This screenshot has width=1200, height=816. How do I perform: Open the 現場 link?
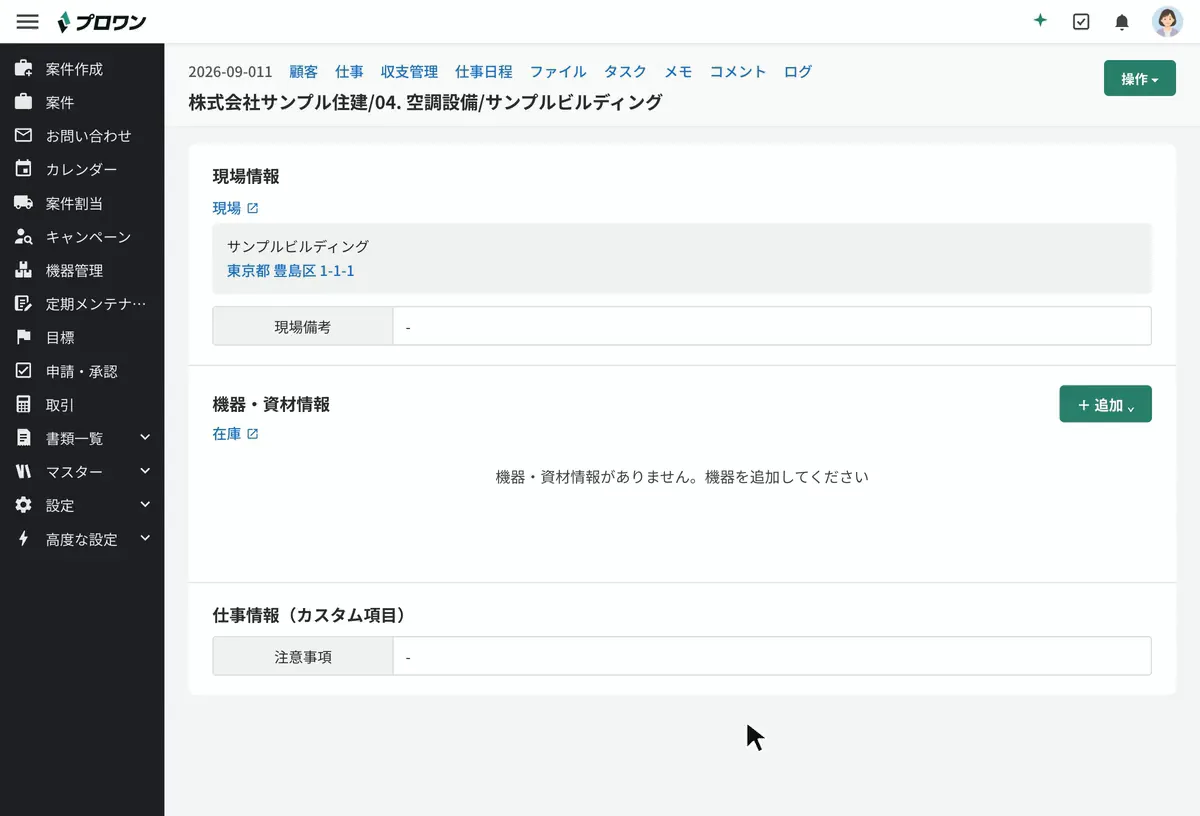[x=227, y=208]
